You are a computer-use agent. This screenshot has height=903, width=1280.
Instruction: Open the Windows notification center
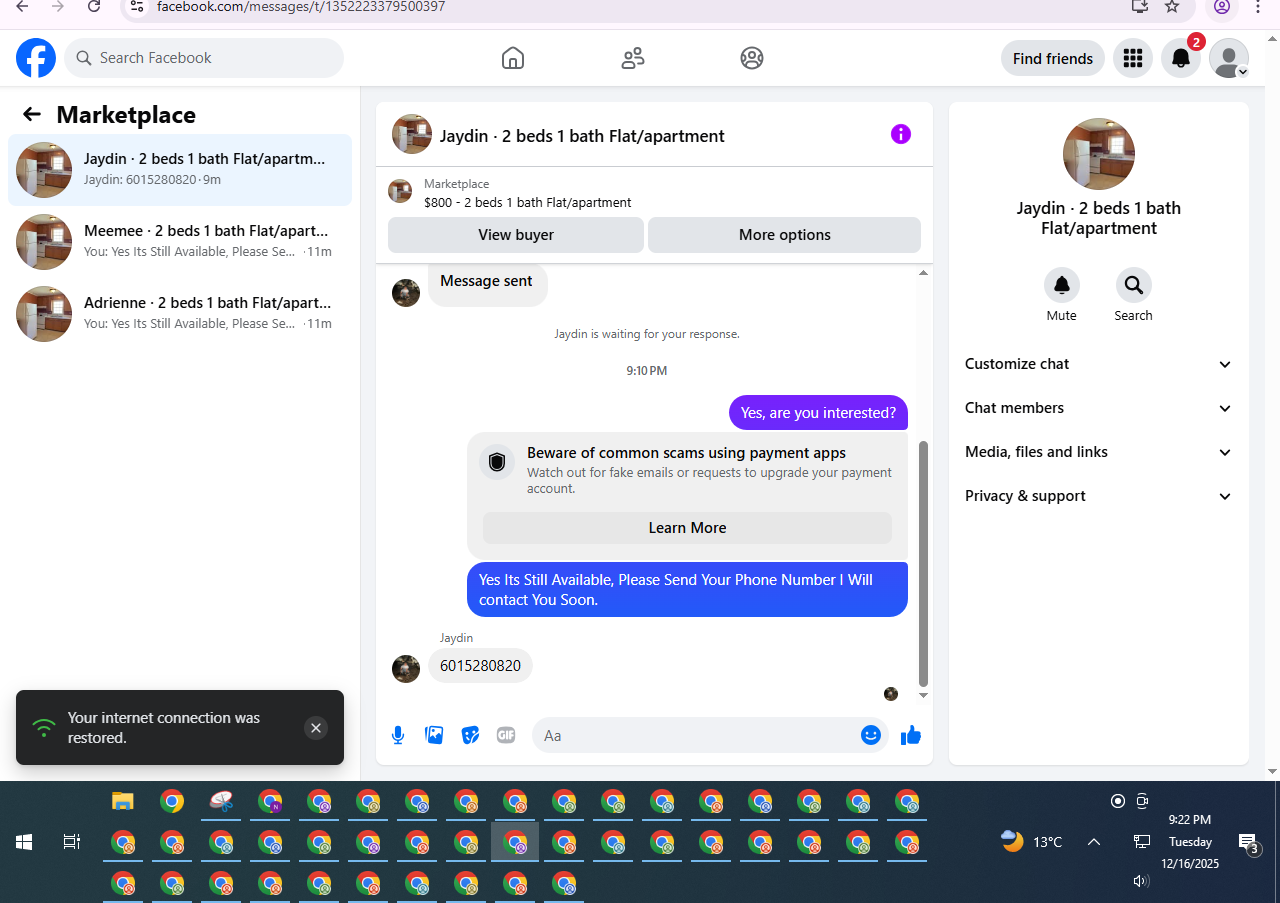tap(1248, 843)
